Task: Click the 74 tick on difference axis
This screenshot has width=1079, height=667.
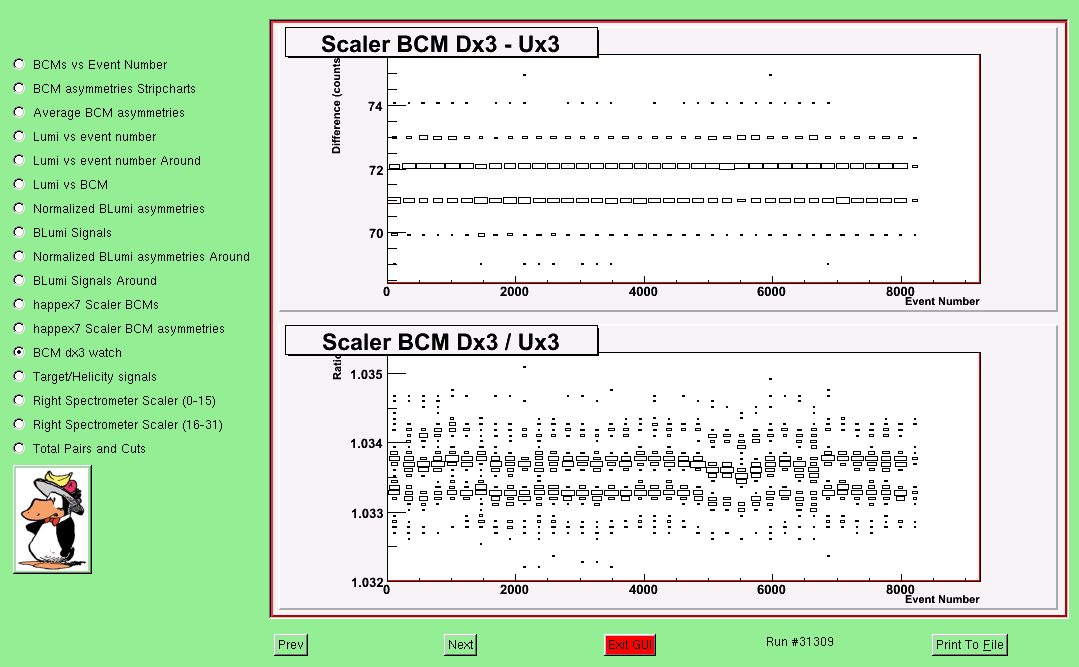Action: point(375,107)
